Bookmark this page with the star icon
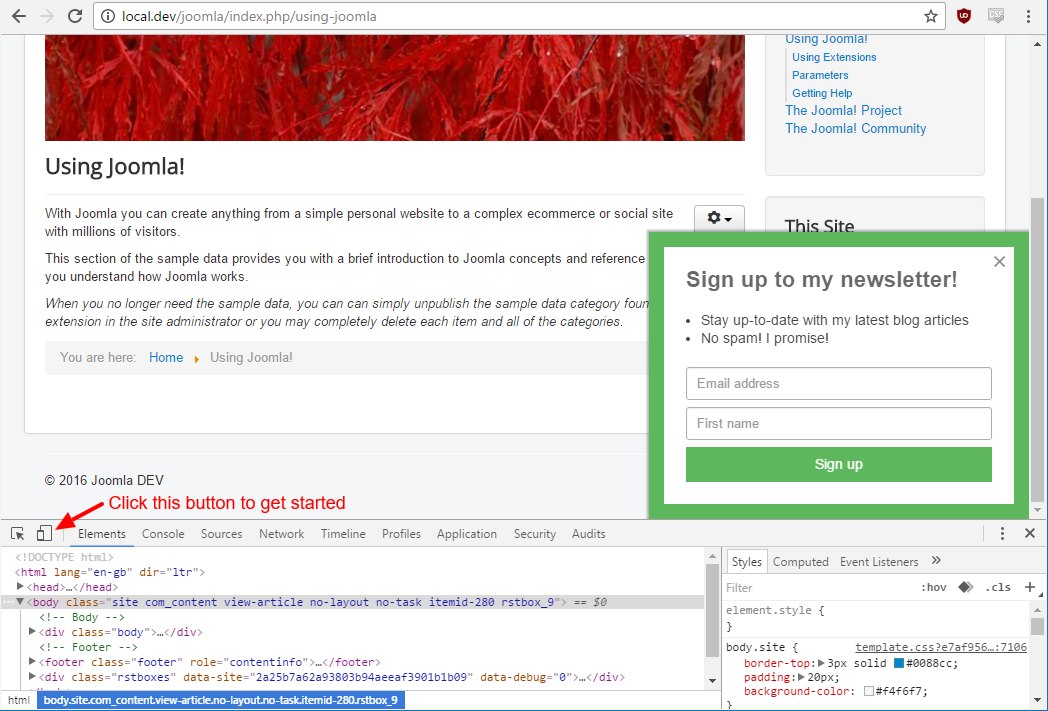The height and width of the screenshot is (711, 1048). pos(930,16)
